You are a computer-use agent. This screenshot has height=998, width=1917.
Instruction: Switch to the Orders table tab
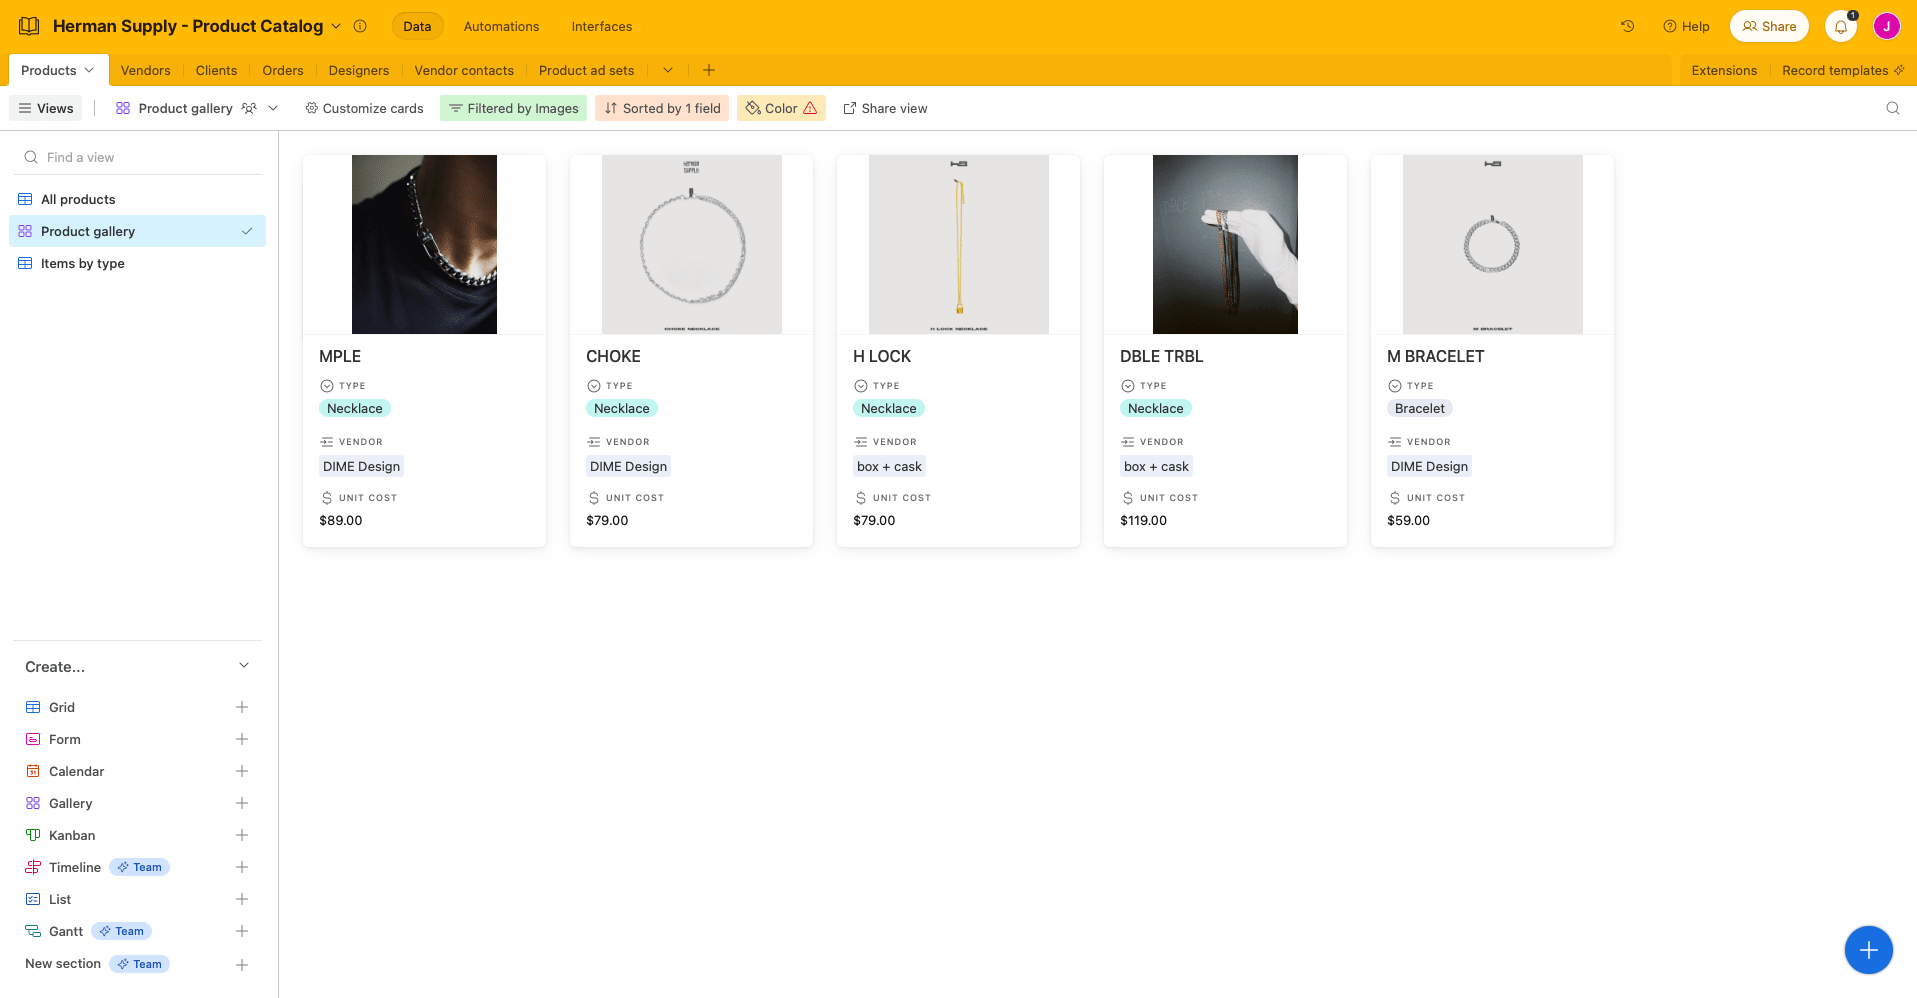(x=283, y=70)
